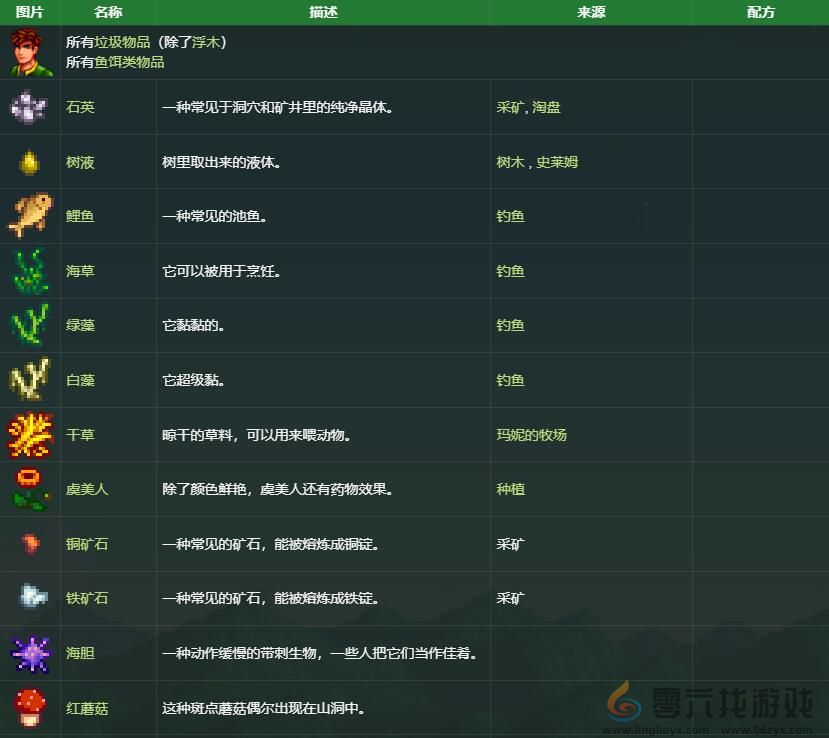Click the carp (鲤鱼) fish icon

coord(29,216)
